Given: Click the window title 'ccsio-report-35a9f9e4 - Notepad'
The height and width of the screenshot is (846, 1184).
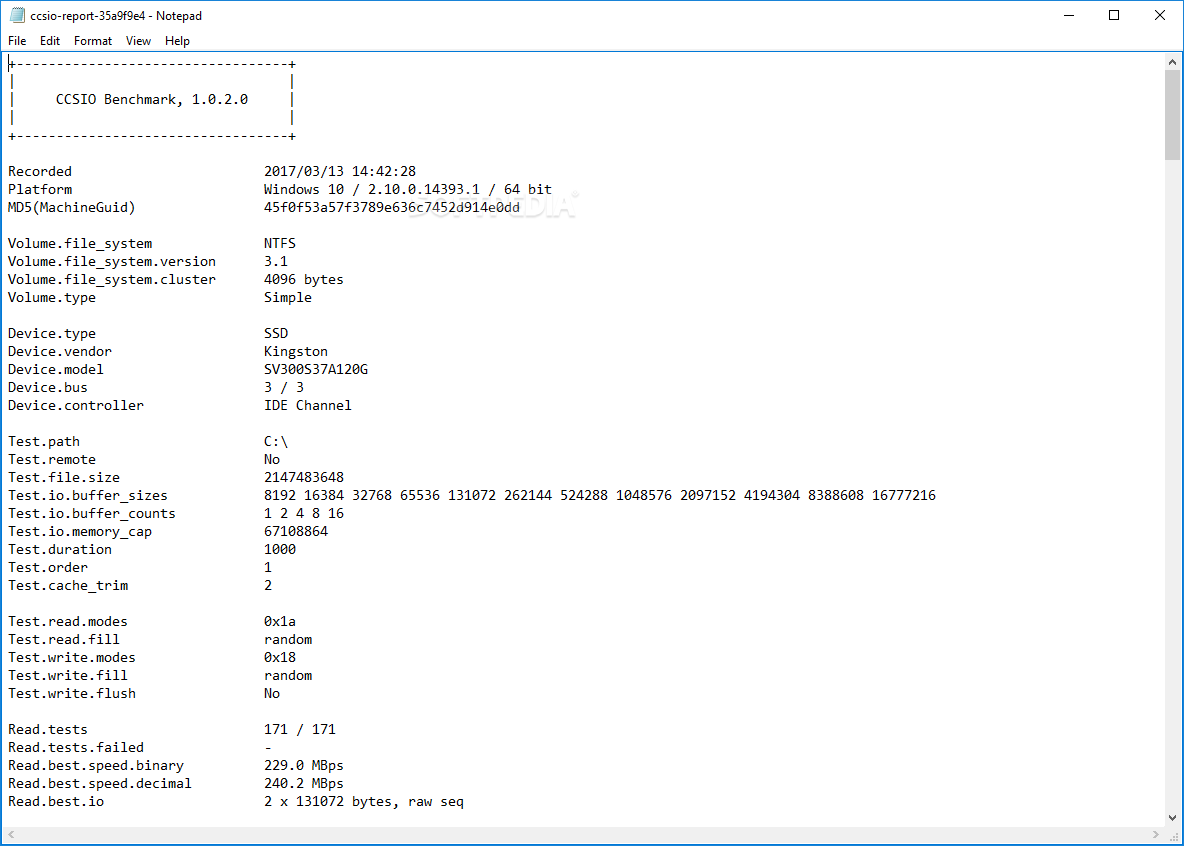Looking at the screenshot, I should (116, 15).
